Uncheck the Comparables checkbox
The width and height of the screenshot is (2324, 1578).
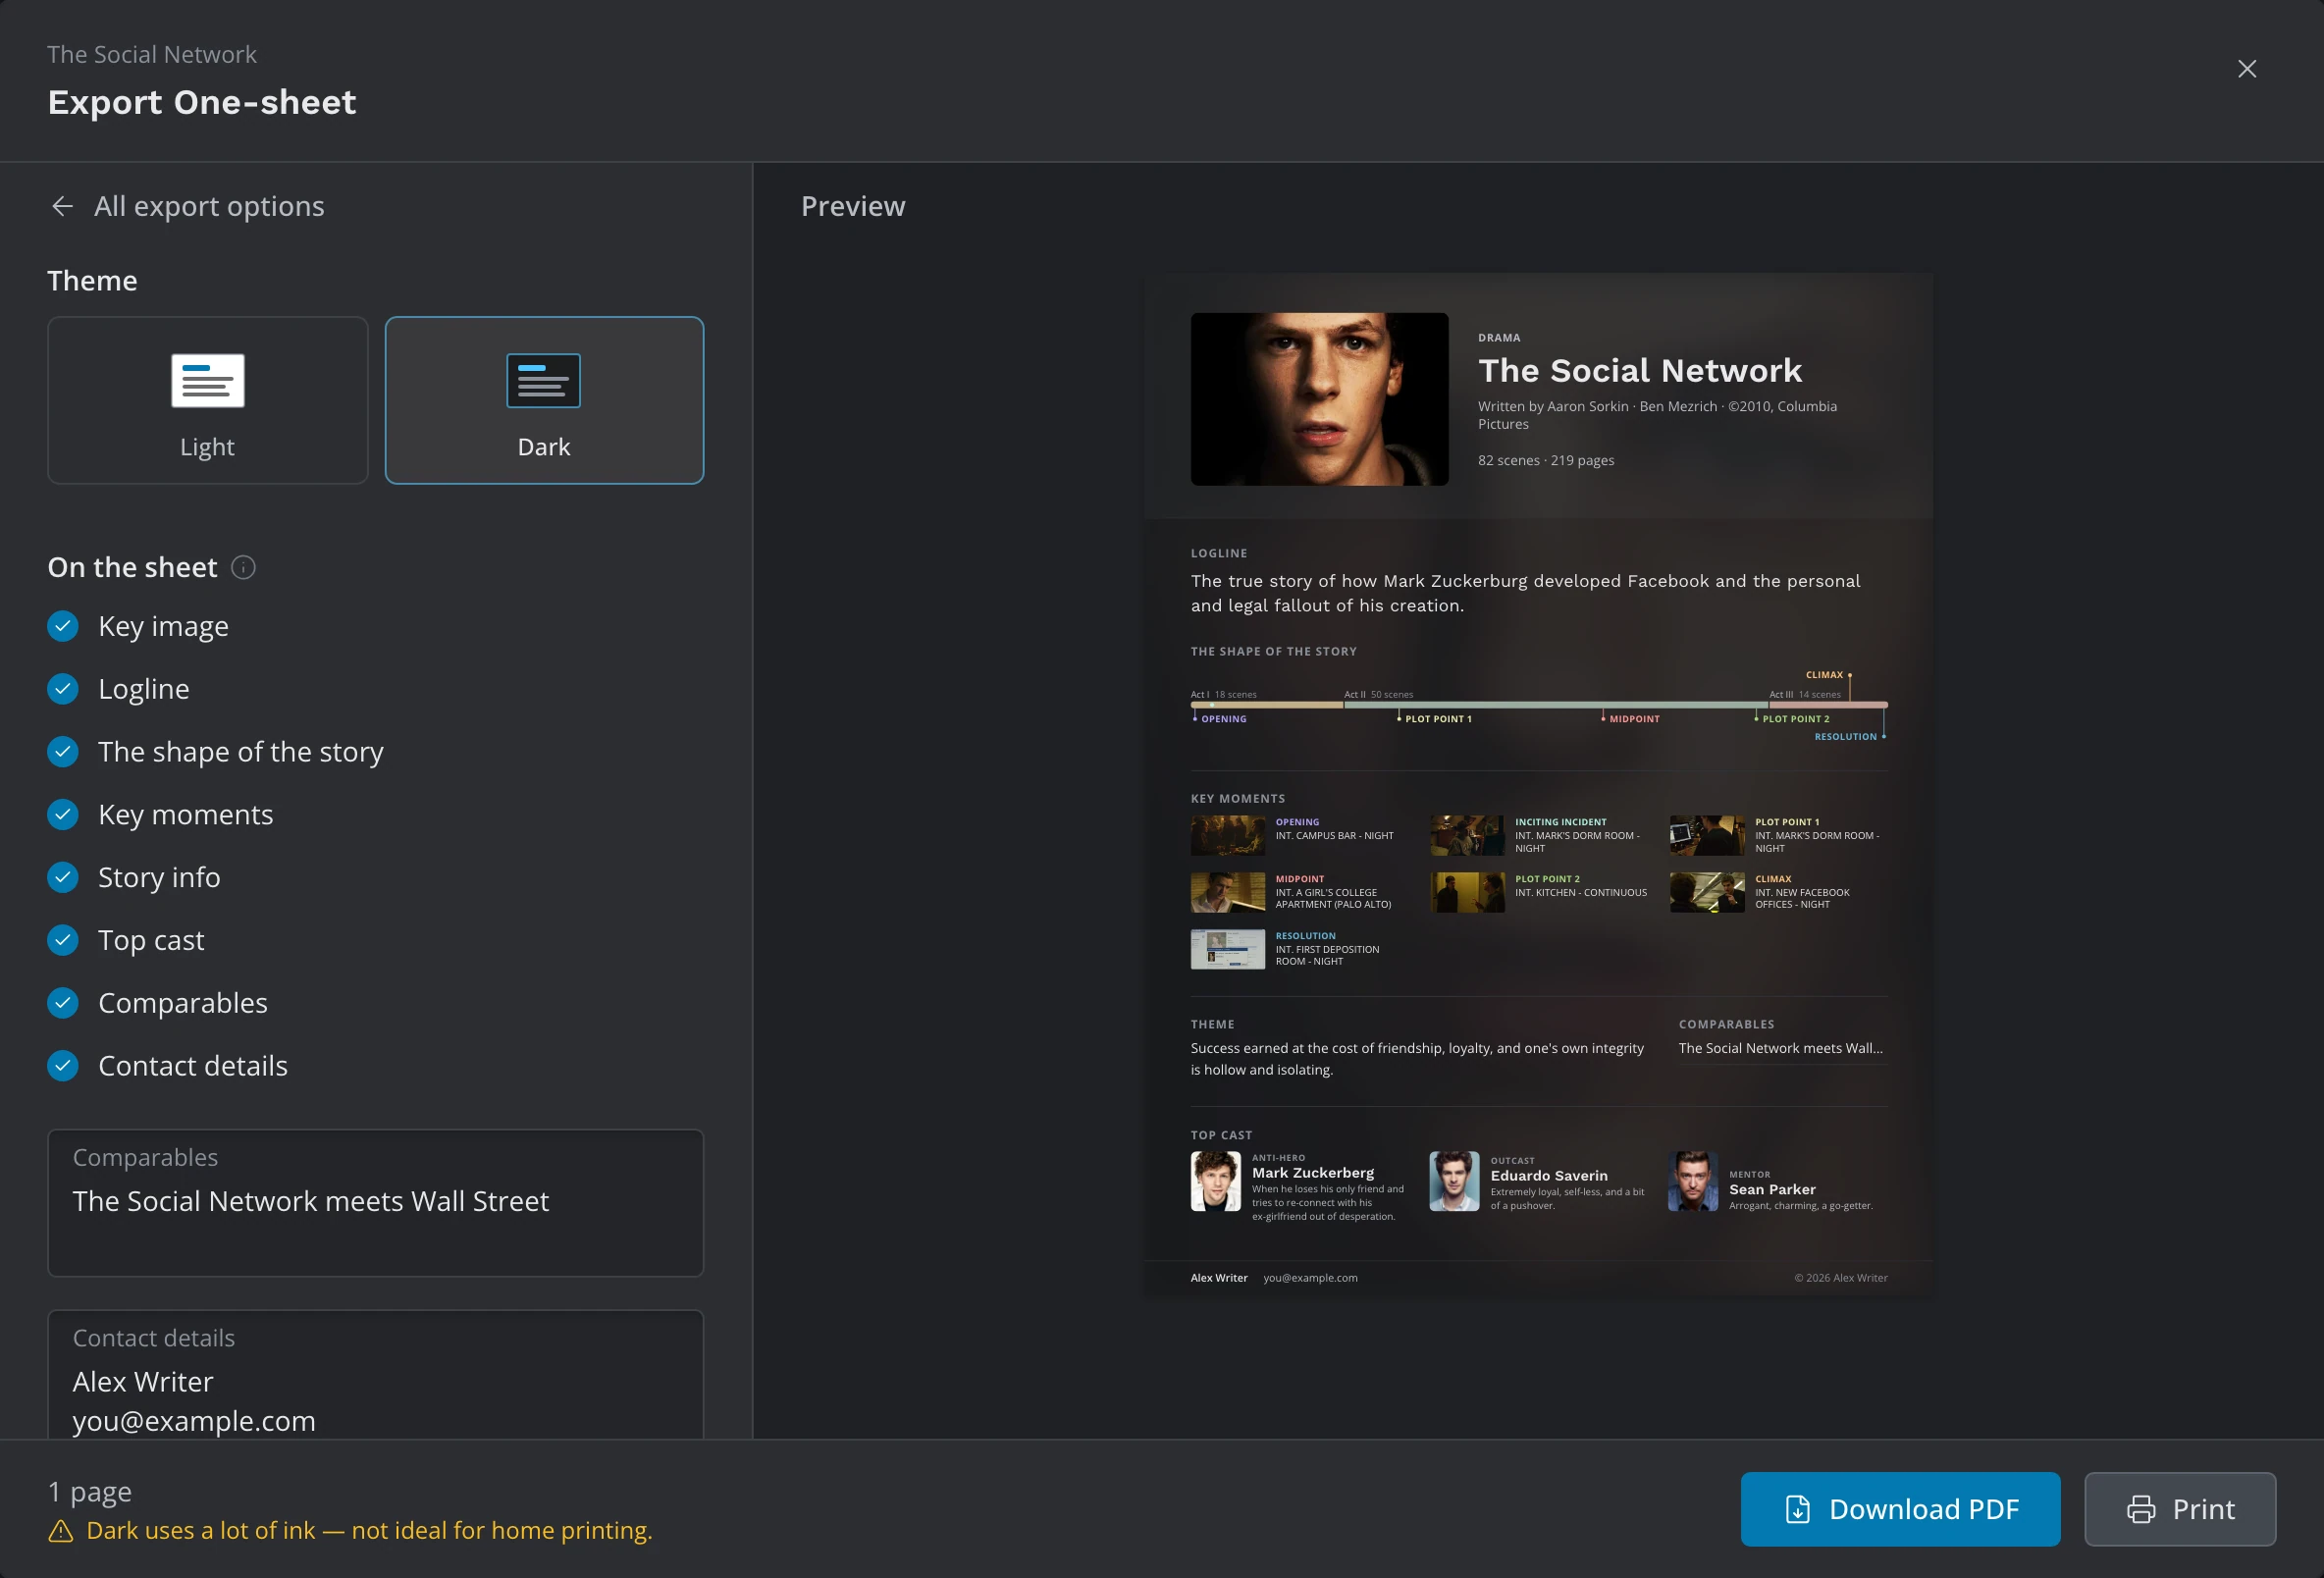click(x=63, y=1003)
